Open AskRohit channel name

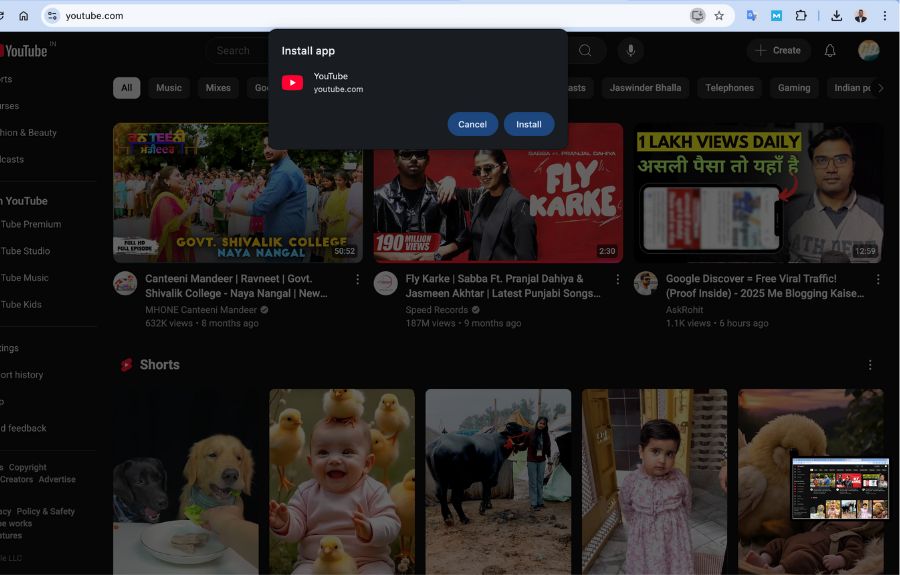684,310
